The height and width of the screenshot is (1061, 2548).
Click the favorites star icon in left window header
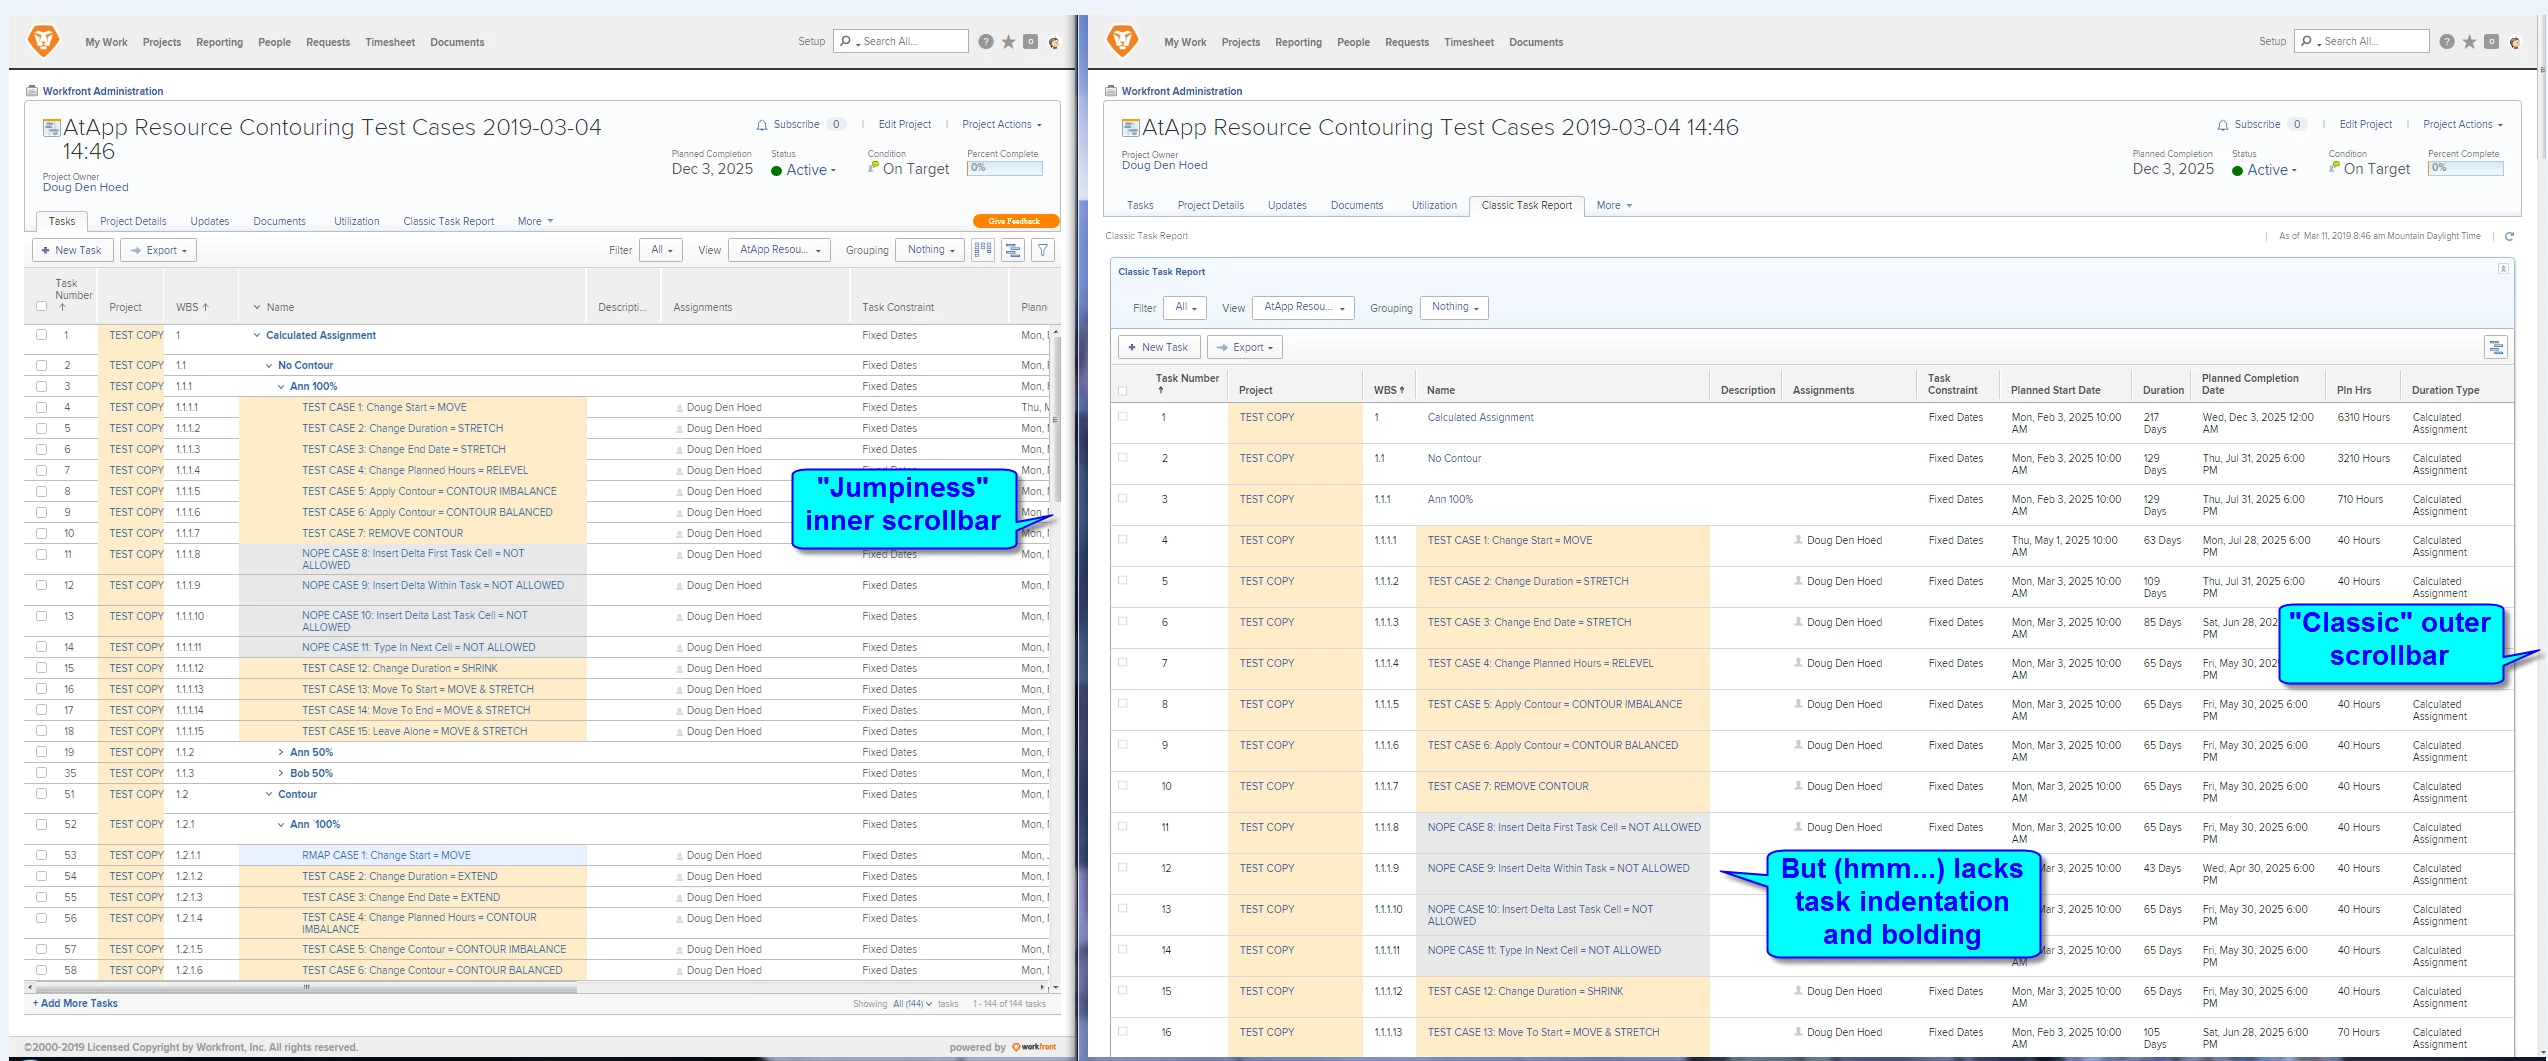1008,42
